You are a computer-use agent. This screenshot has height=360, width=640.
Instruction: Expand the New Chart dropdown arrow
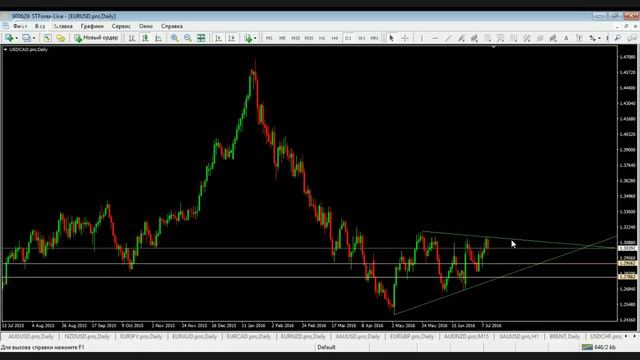pos(16,38)
